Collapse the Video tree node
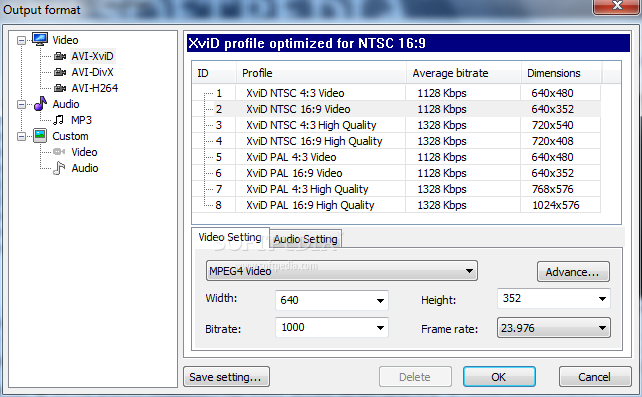 point(21,40)
